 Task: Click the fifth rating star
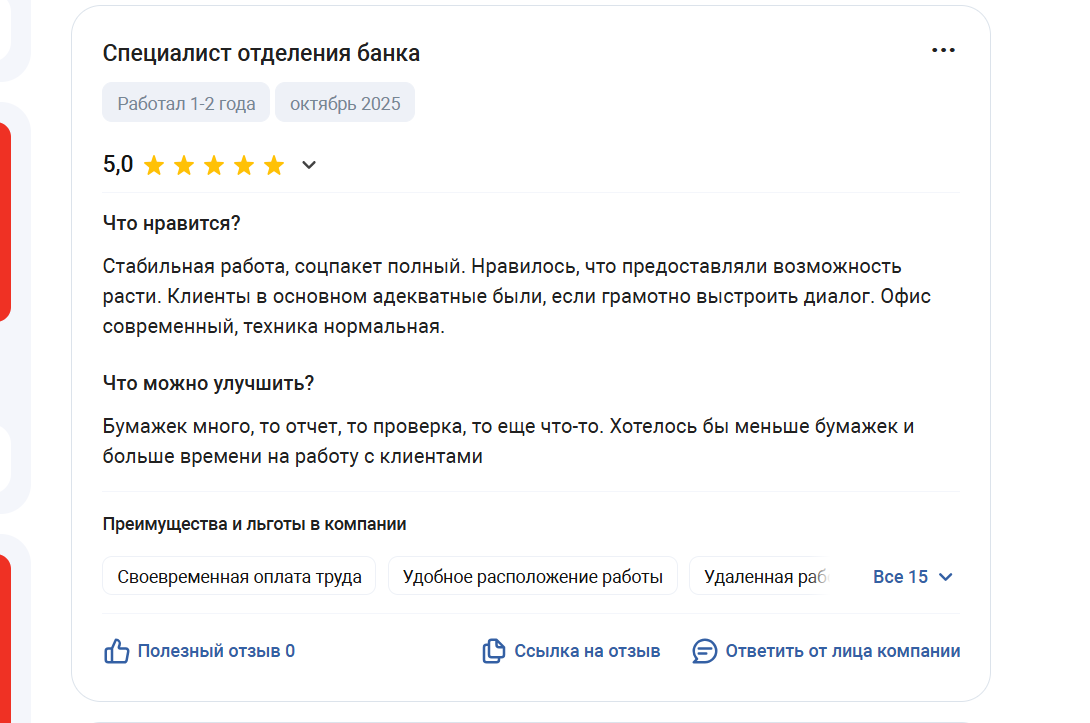click(x=274, y=165)
